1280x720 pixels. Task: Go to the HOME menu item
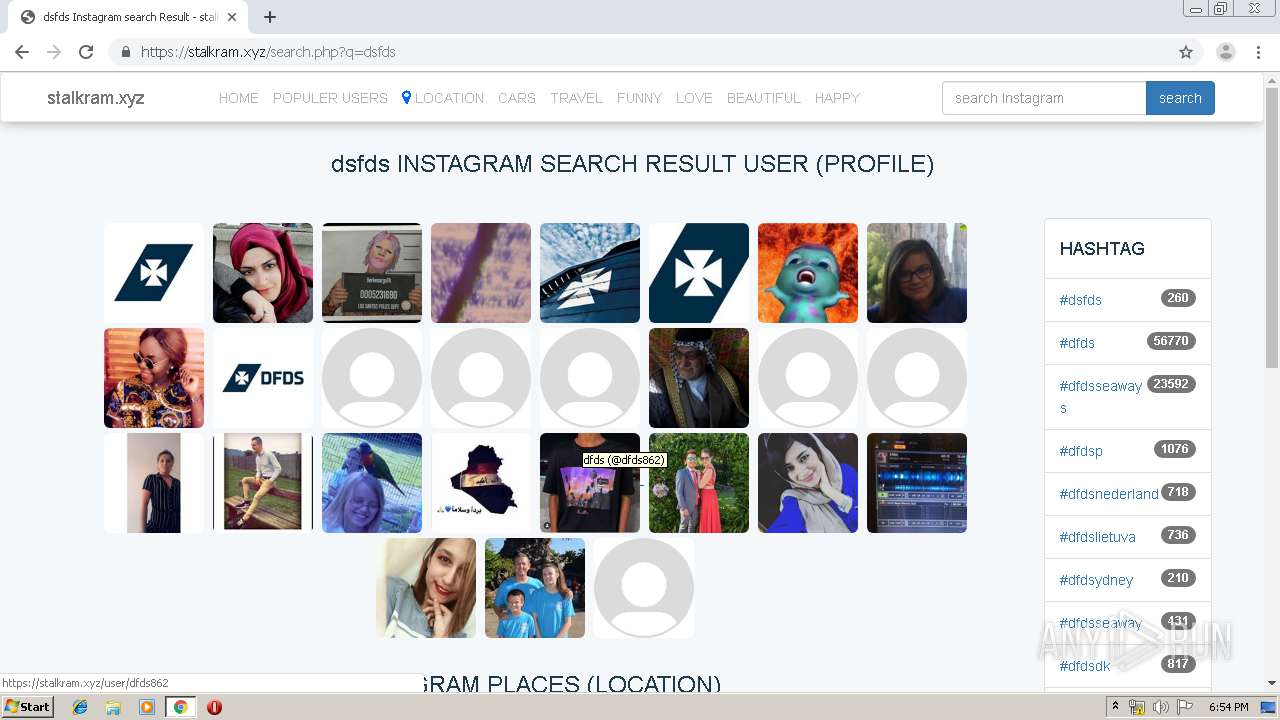point(239,98)
